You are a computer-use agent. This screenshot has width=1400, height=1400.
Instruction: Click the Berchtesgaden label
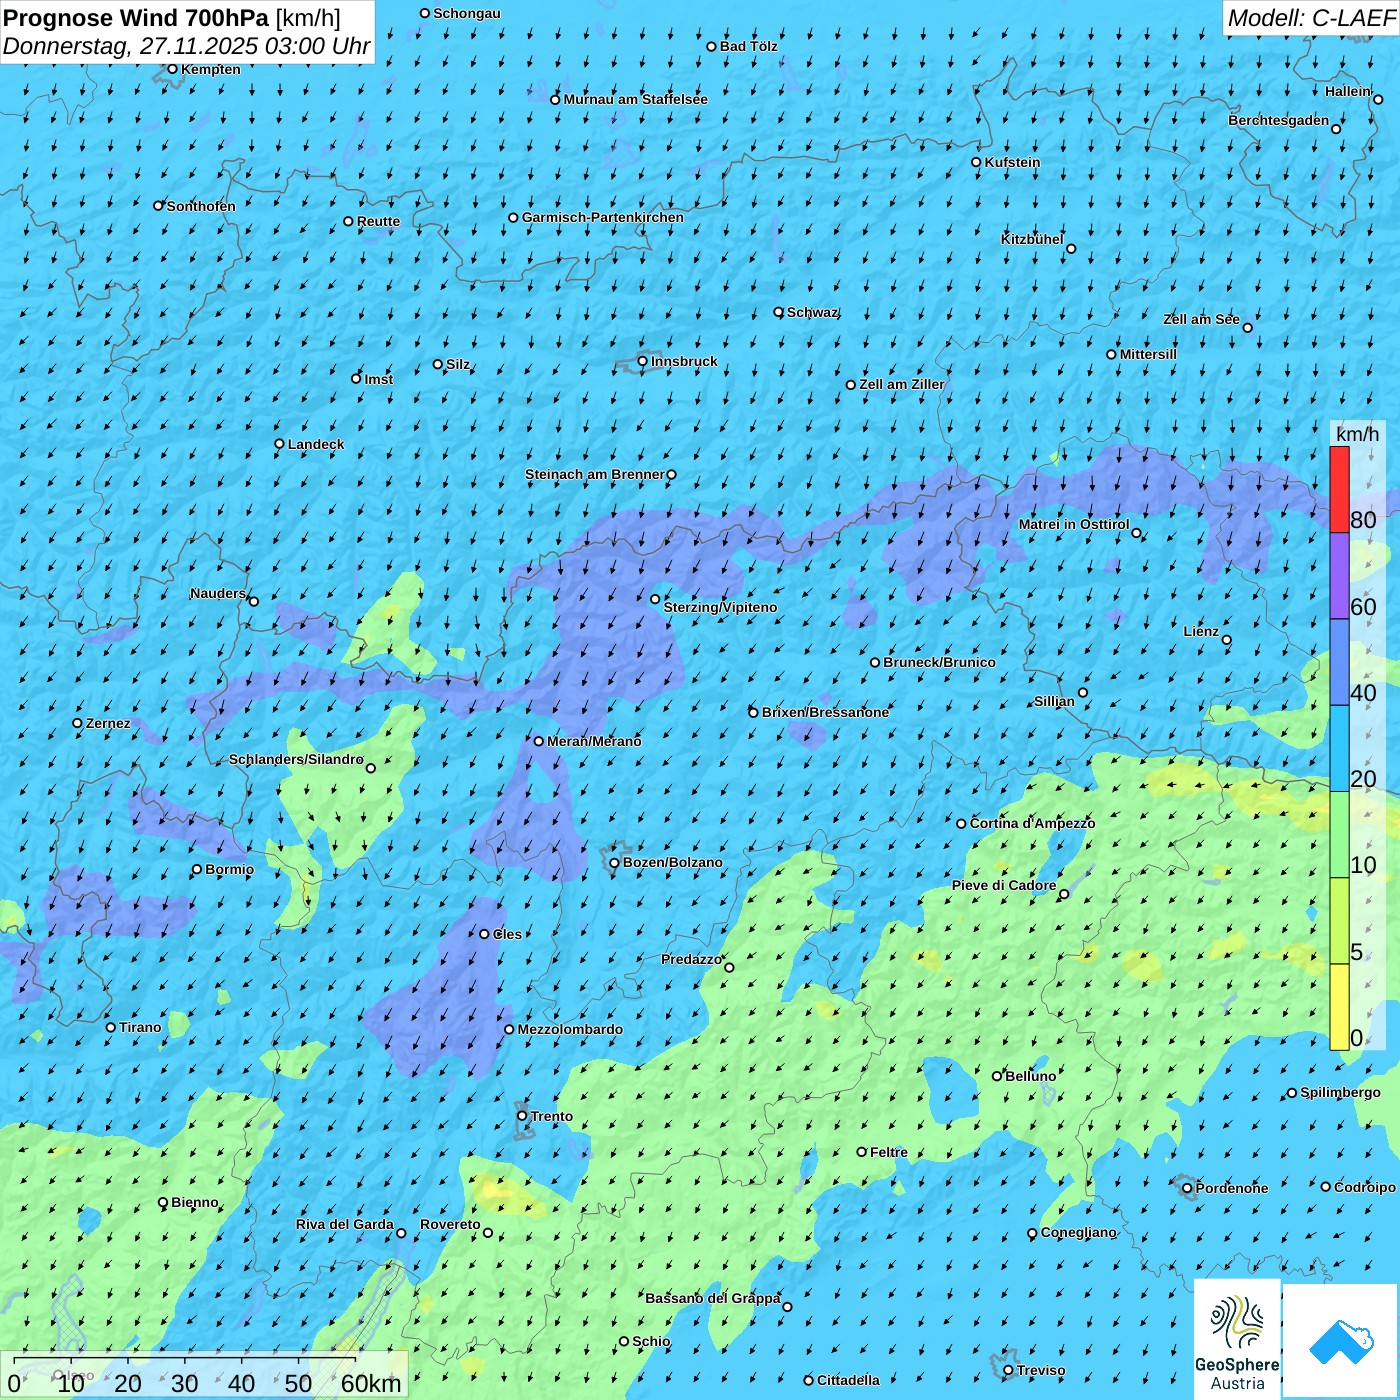click(x=1279, y=120)
